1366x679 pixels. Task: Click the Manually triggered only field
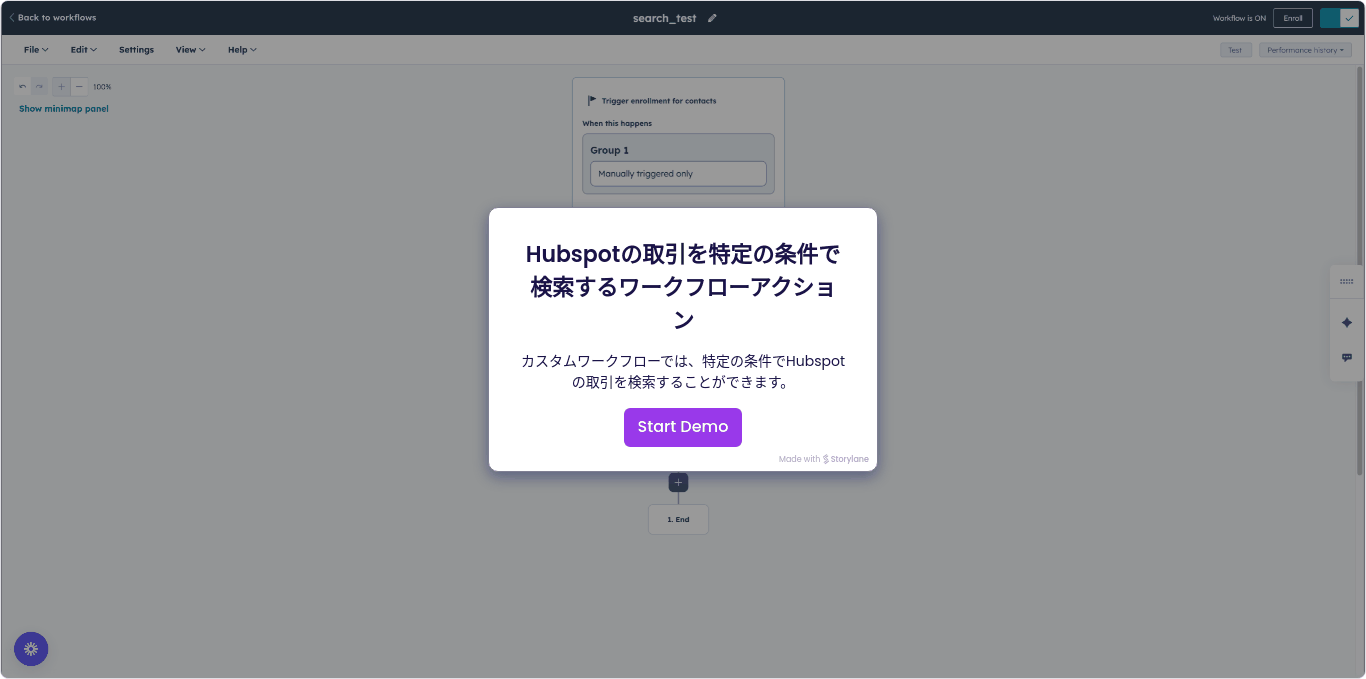[x=678, y=174]
